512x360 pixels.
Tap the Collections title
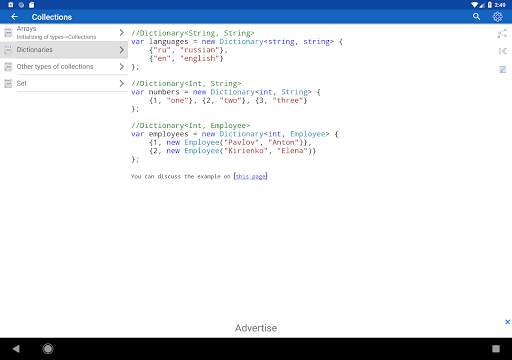coord(52,17)
